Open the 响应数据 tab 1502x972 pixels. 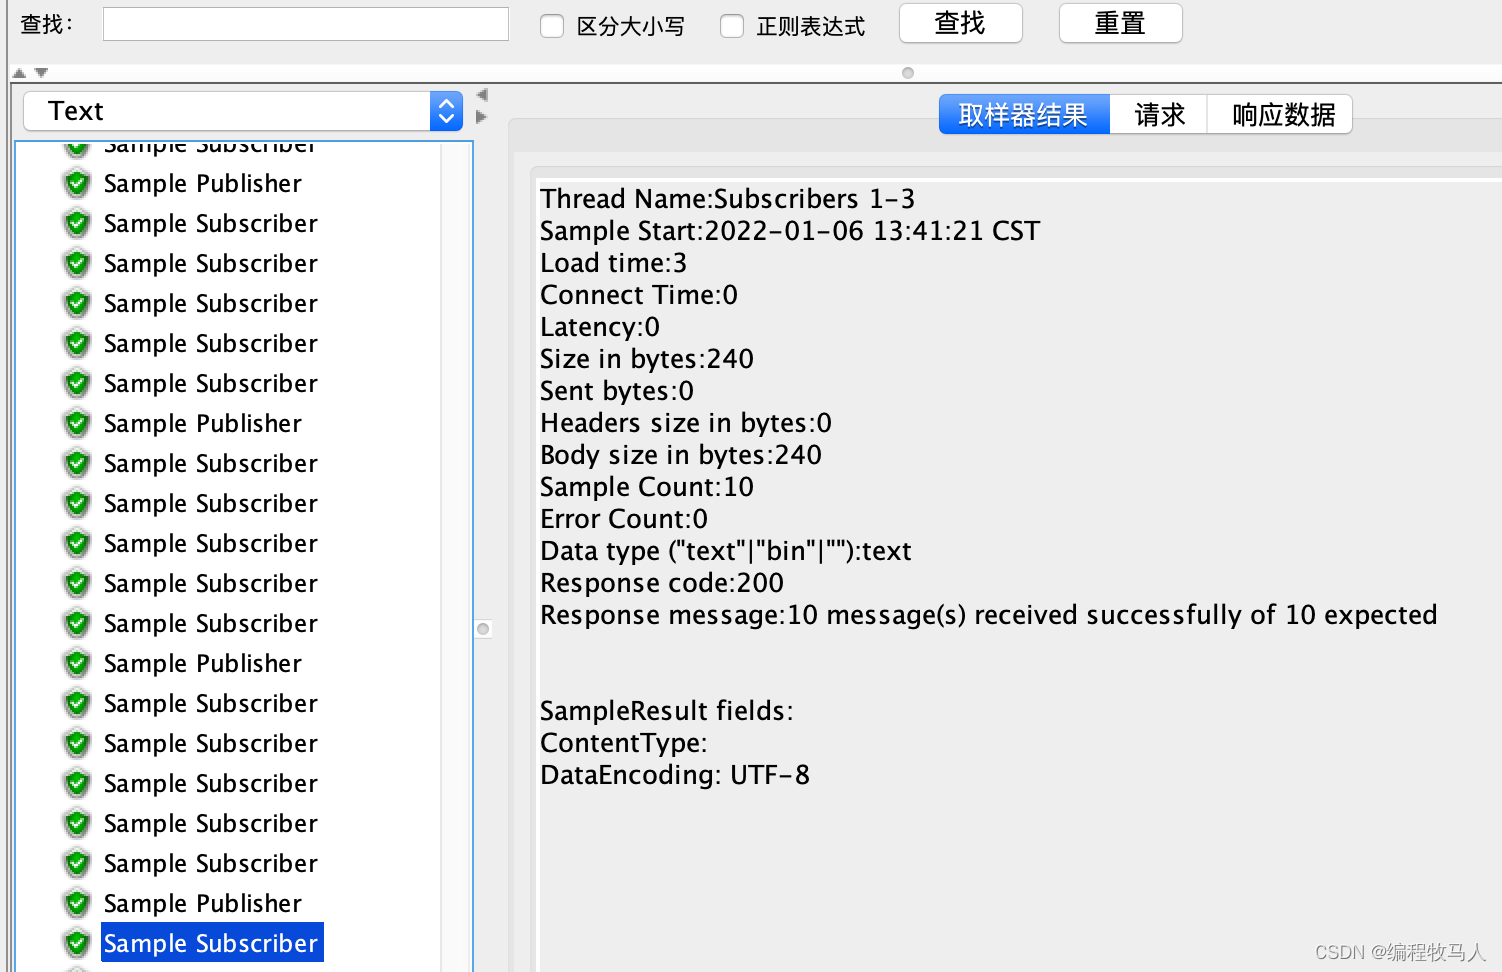(1282, 115)
